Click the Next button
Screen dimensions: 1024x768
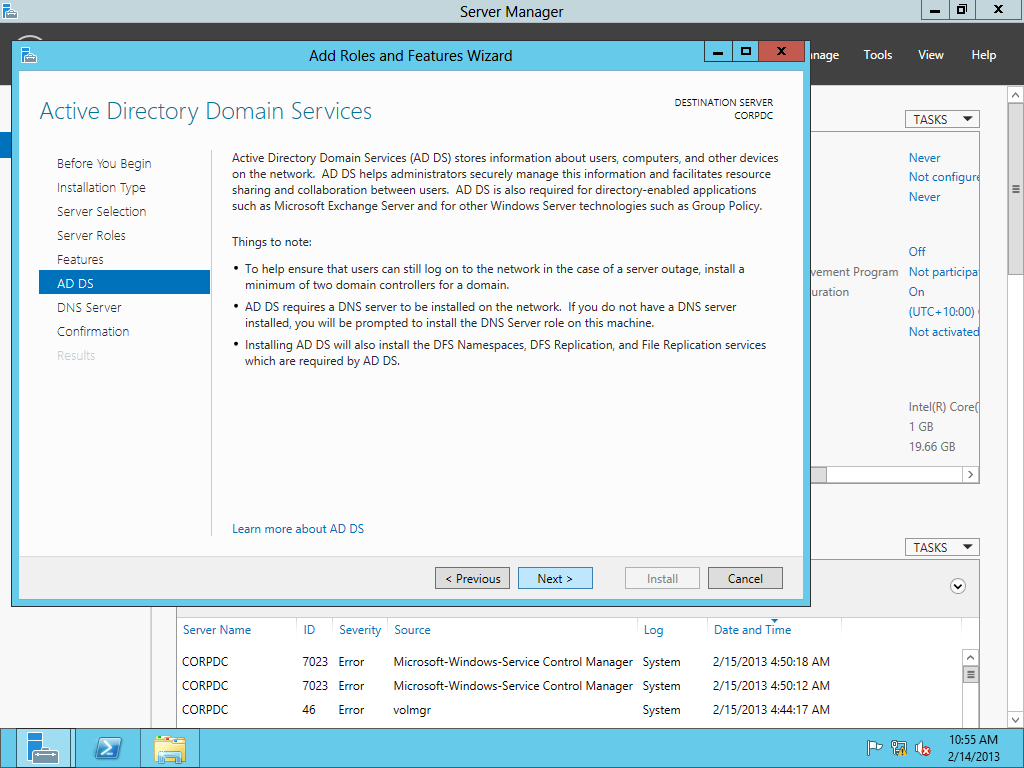[555, 578]
